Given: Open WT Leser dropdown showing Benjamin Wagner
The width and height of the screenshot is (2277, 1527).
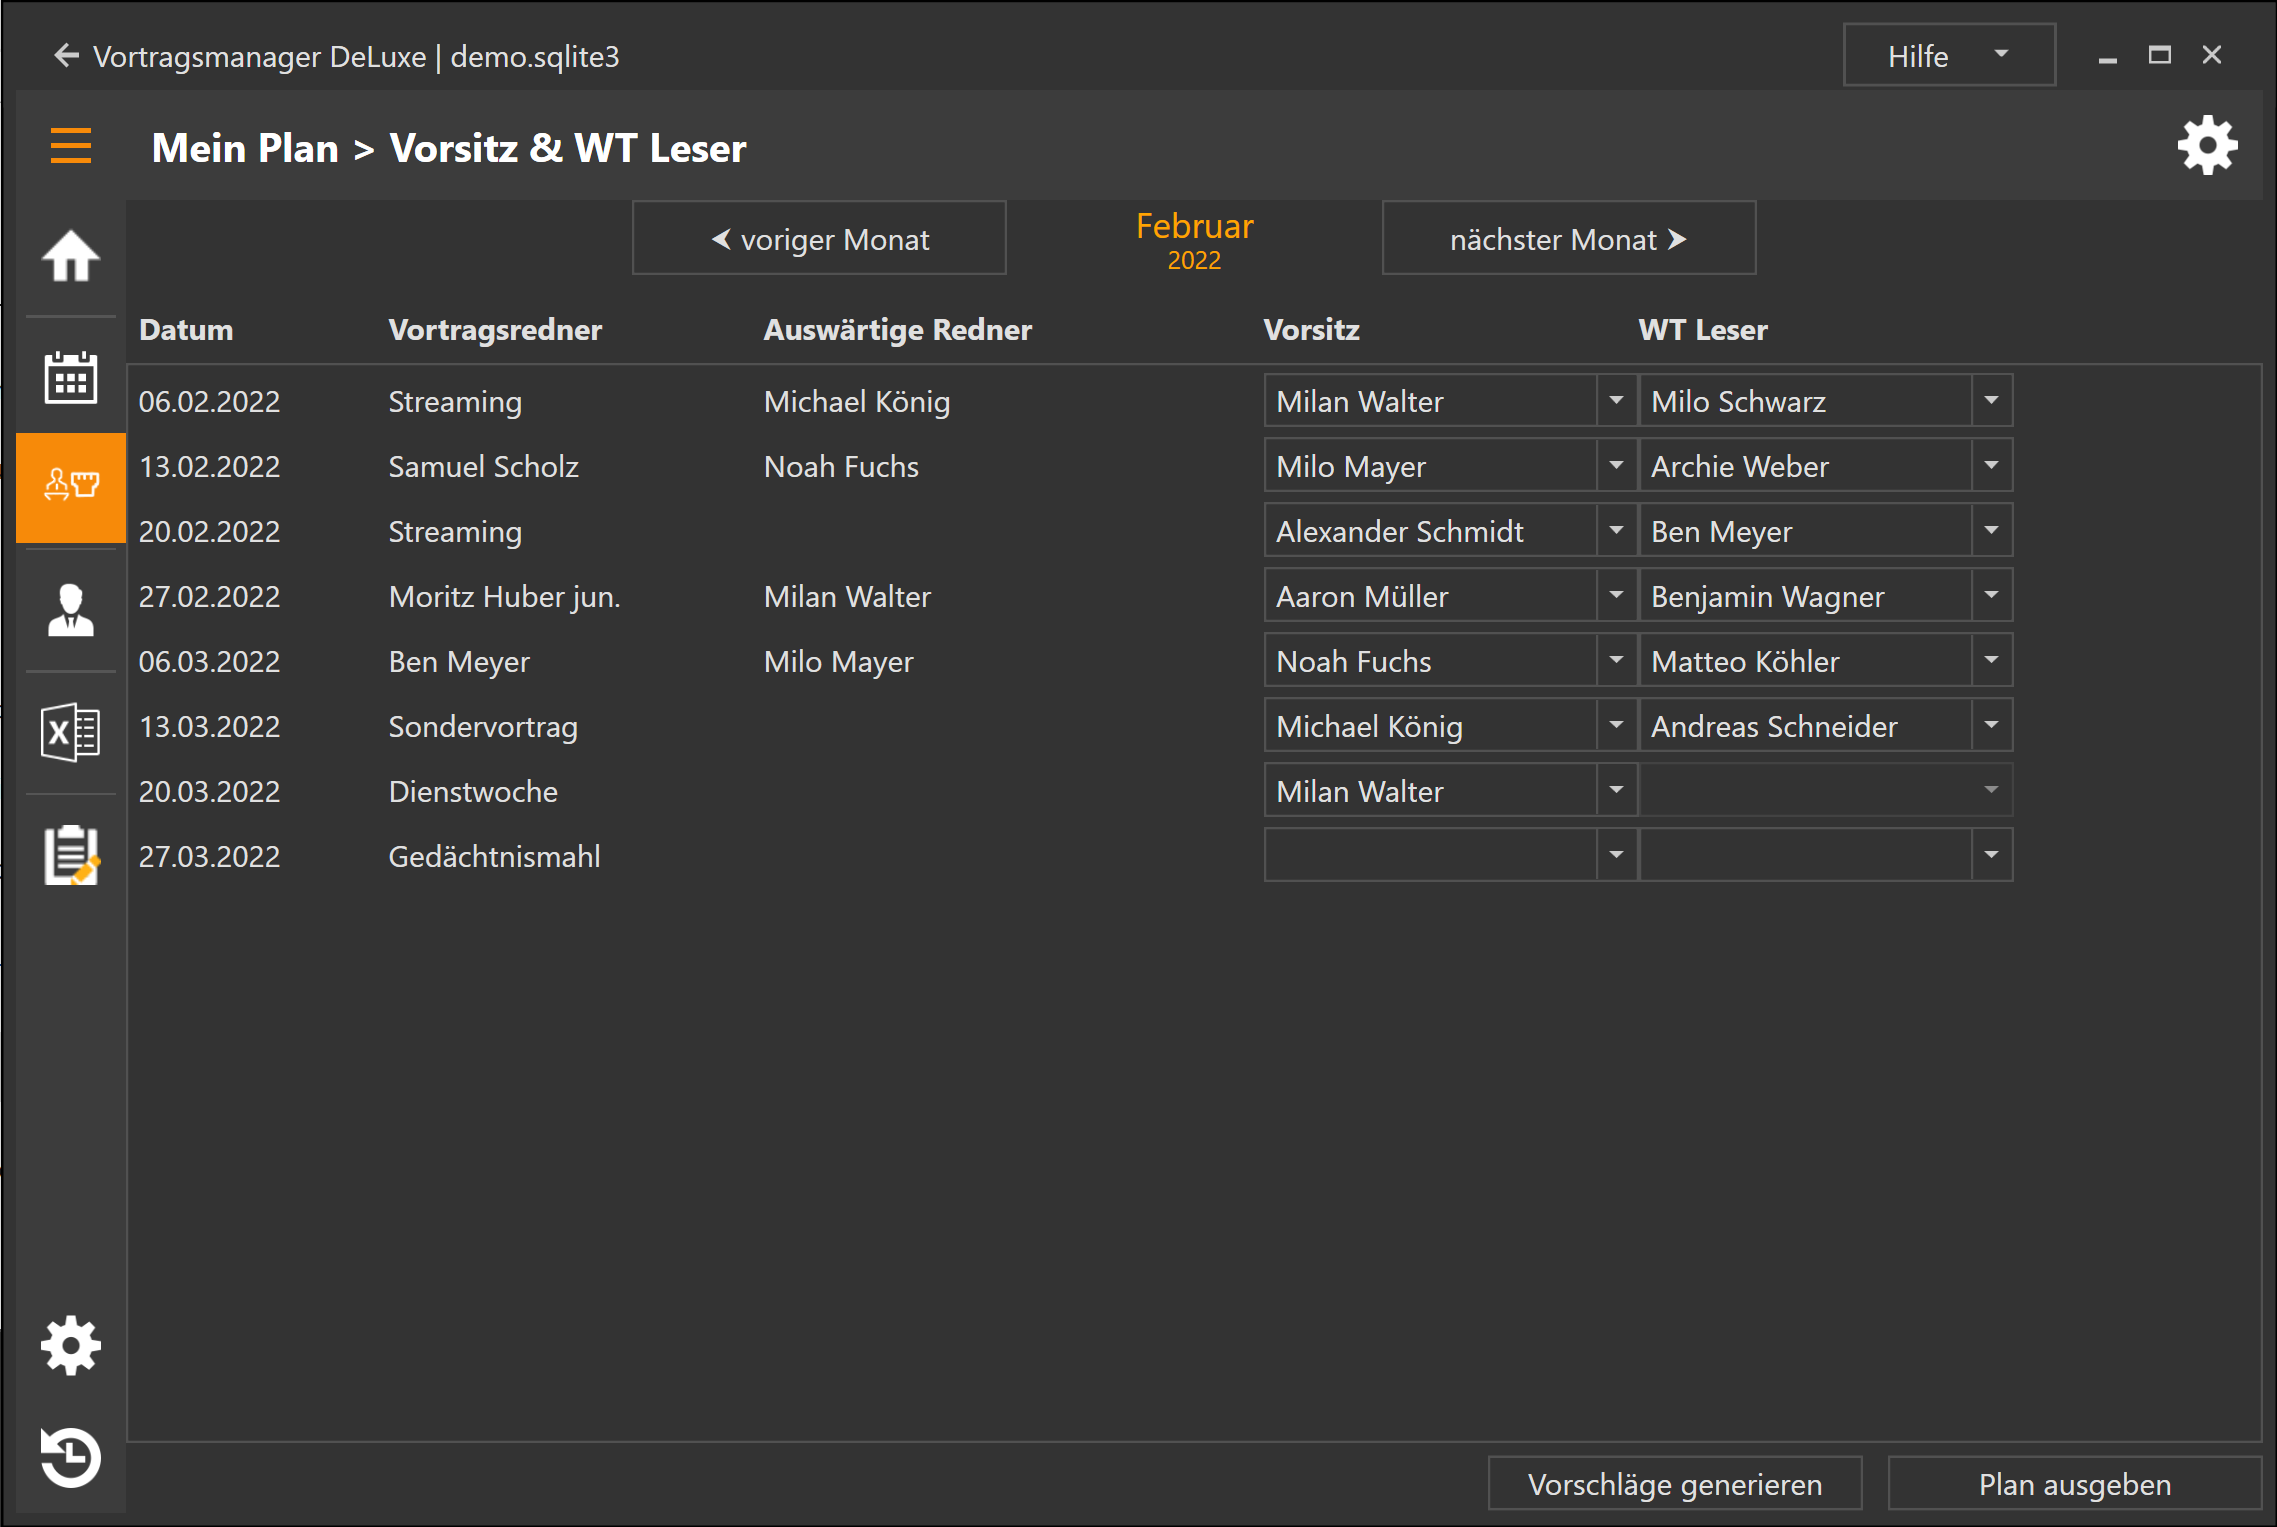Looking at the screenshot, I should [x=1825, y=596].
